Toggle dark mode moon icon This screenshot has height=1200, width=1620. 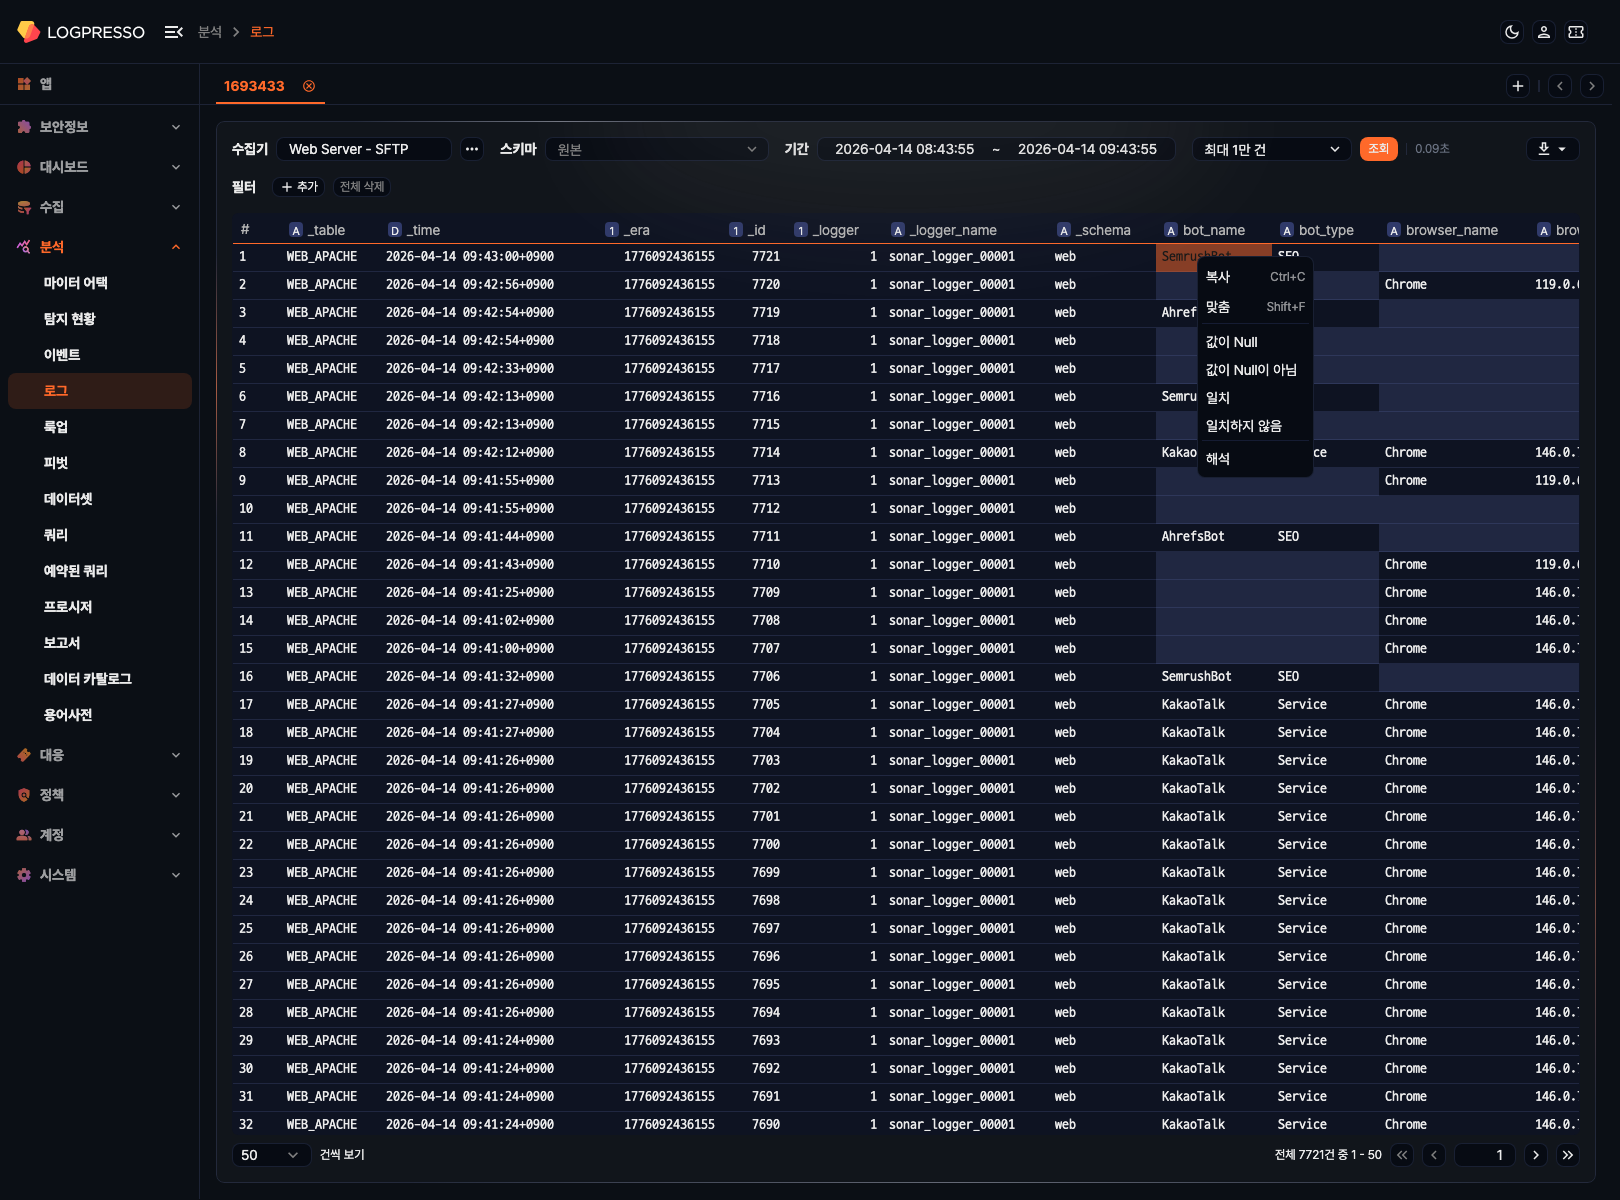click(1512, 32)
